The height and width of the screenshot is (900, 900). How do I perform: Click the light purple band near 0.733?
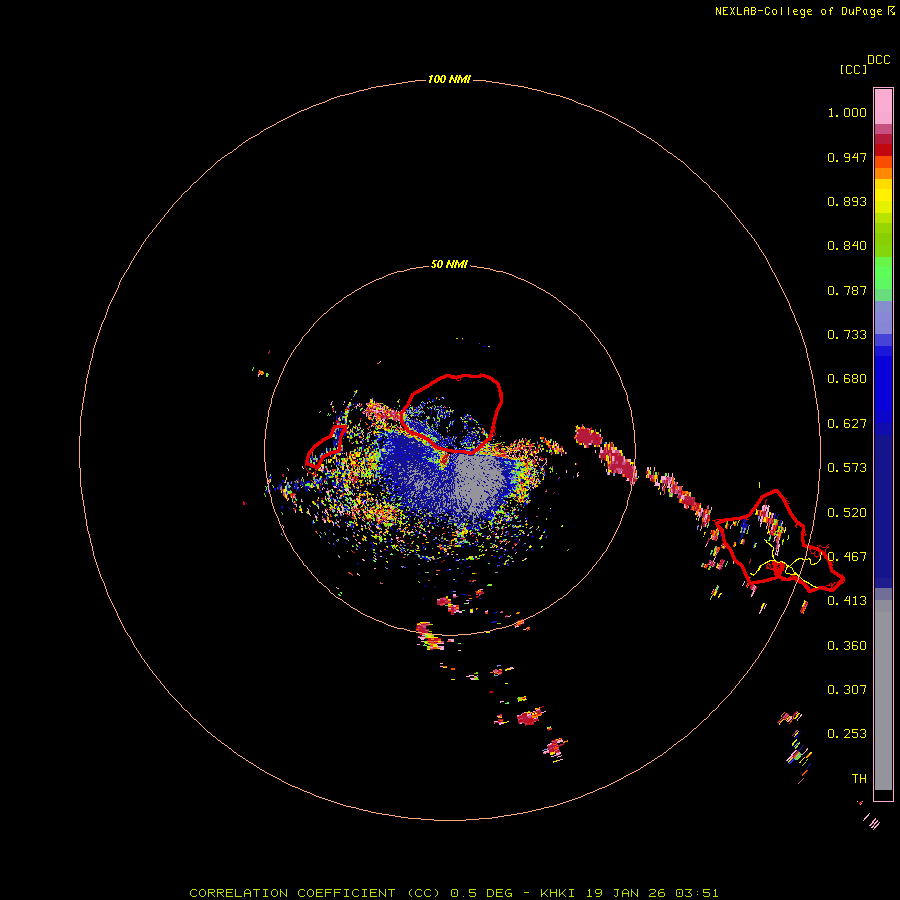(883, 318)
